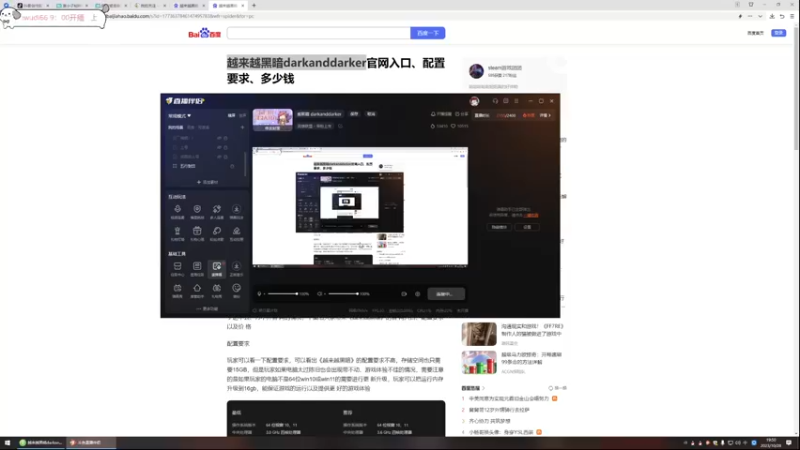Open smiley icon tool in 基础工具 section
The width and height of the screenshot is (800, 450).
tap(236, 291)
